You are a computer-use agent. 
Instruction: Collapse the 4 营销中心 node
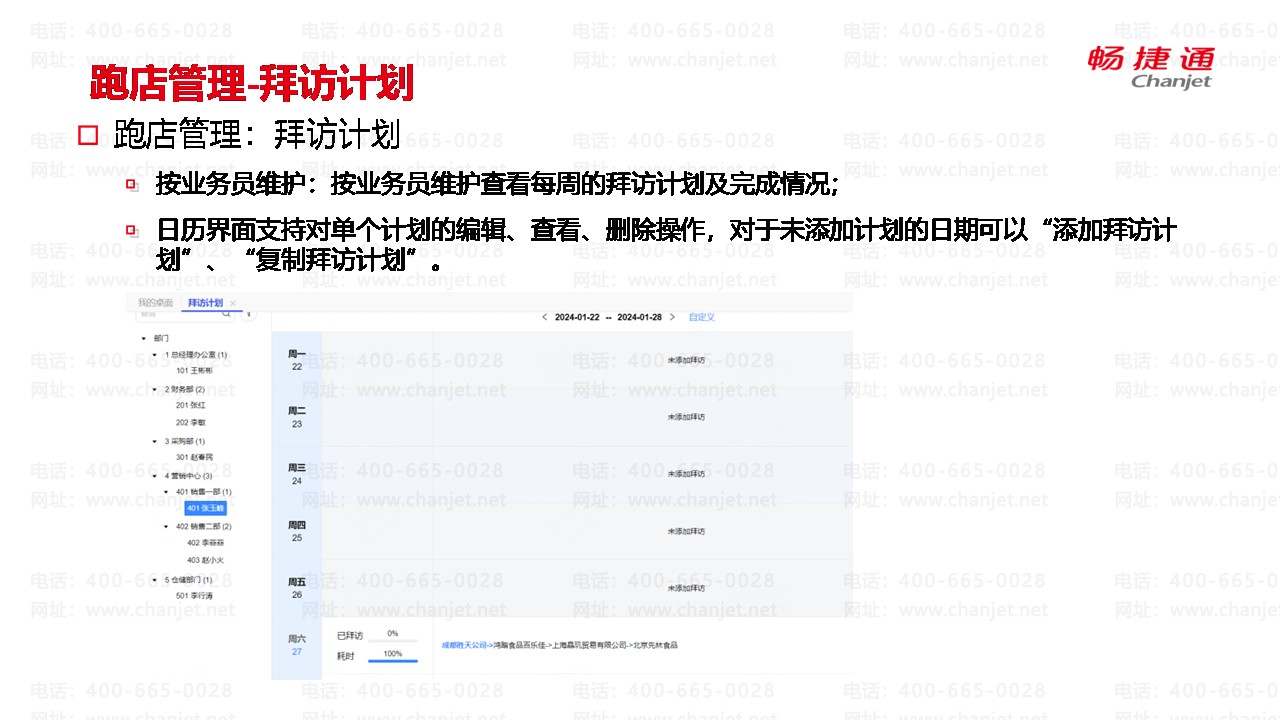pyautogui.click(x=155, y=476)
